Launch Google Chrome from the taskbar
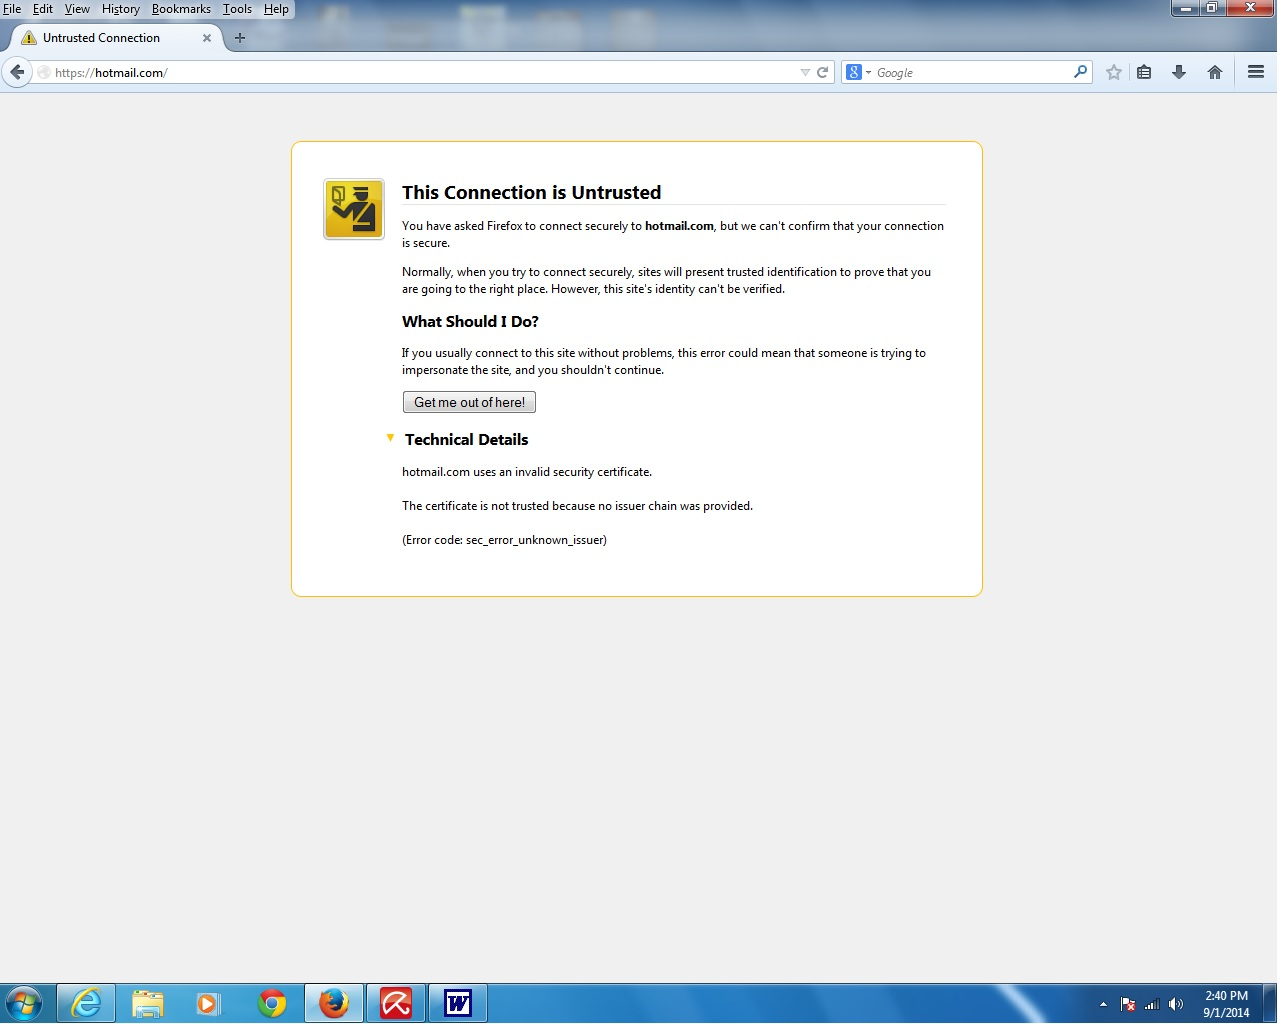This screenshot has width=1280, height=1024. (271, 1003)
